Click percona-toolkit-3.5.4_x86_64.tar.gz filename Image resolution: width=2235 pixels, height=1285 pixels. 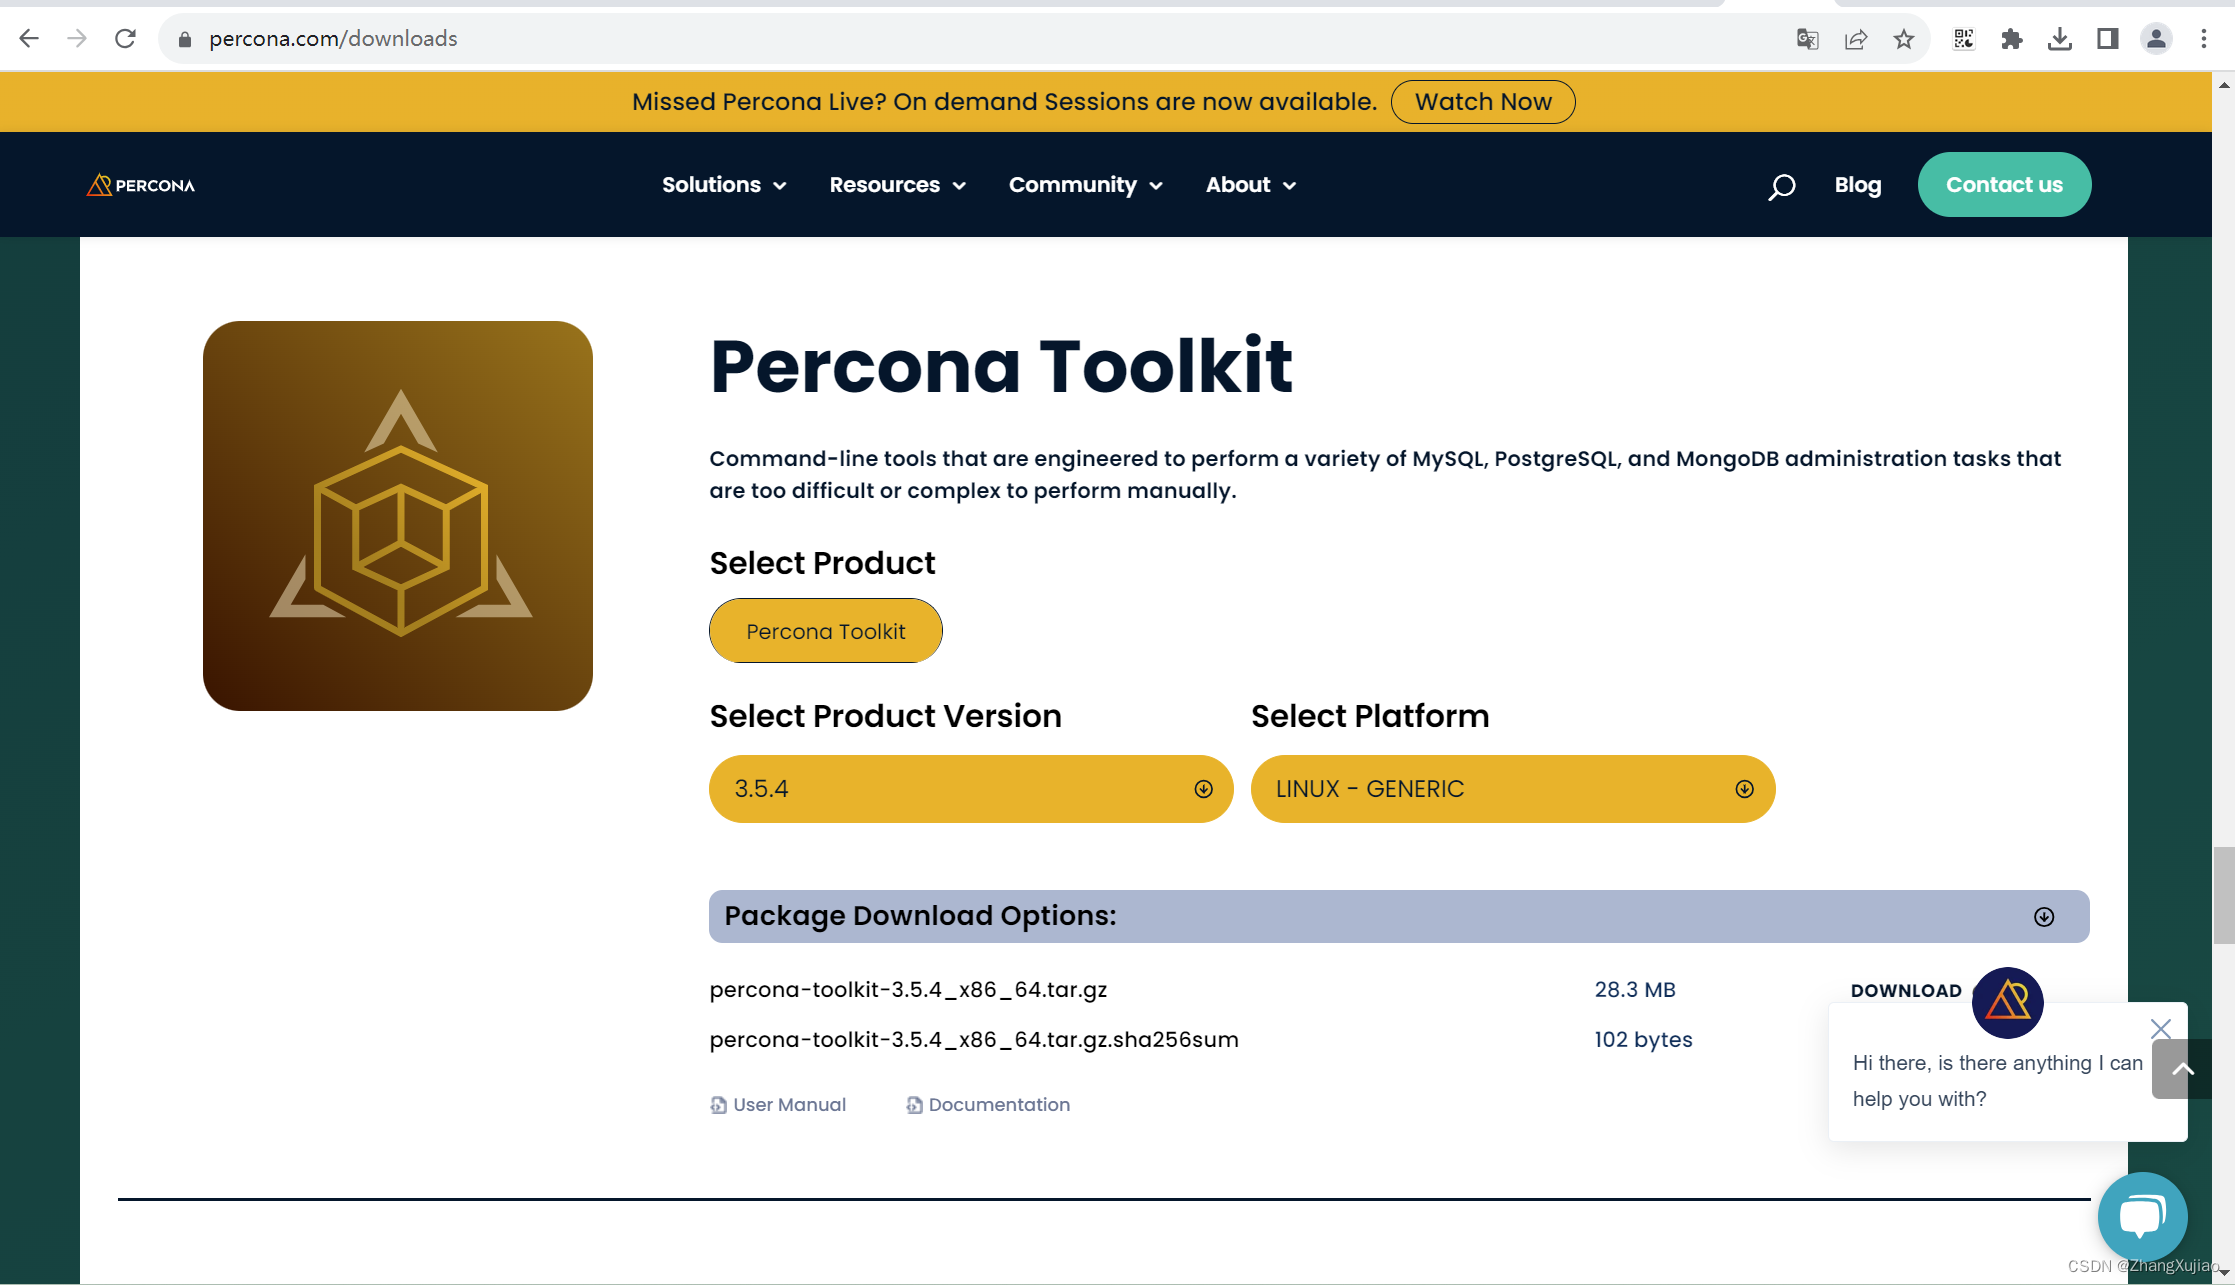908,990
